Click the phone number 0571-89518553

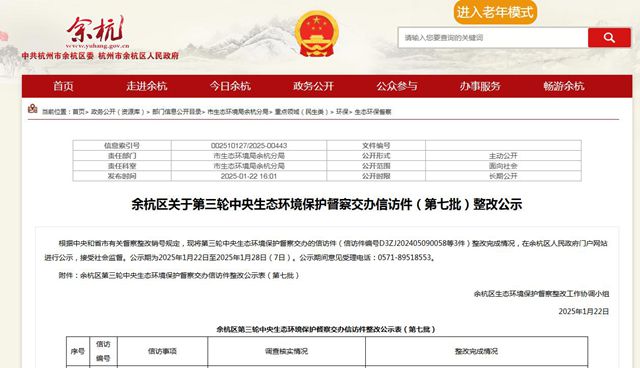404,257
